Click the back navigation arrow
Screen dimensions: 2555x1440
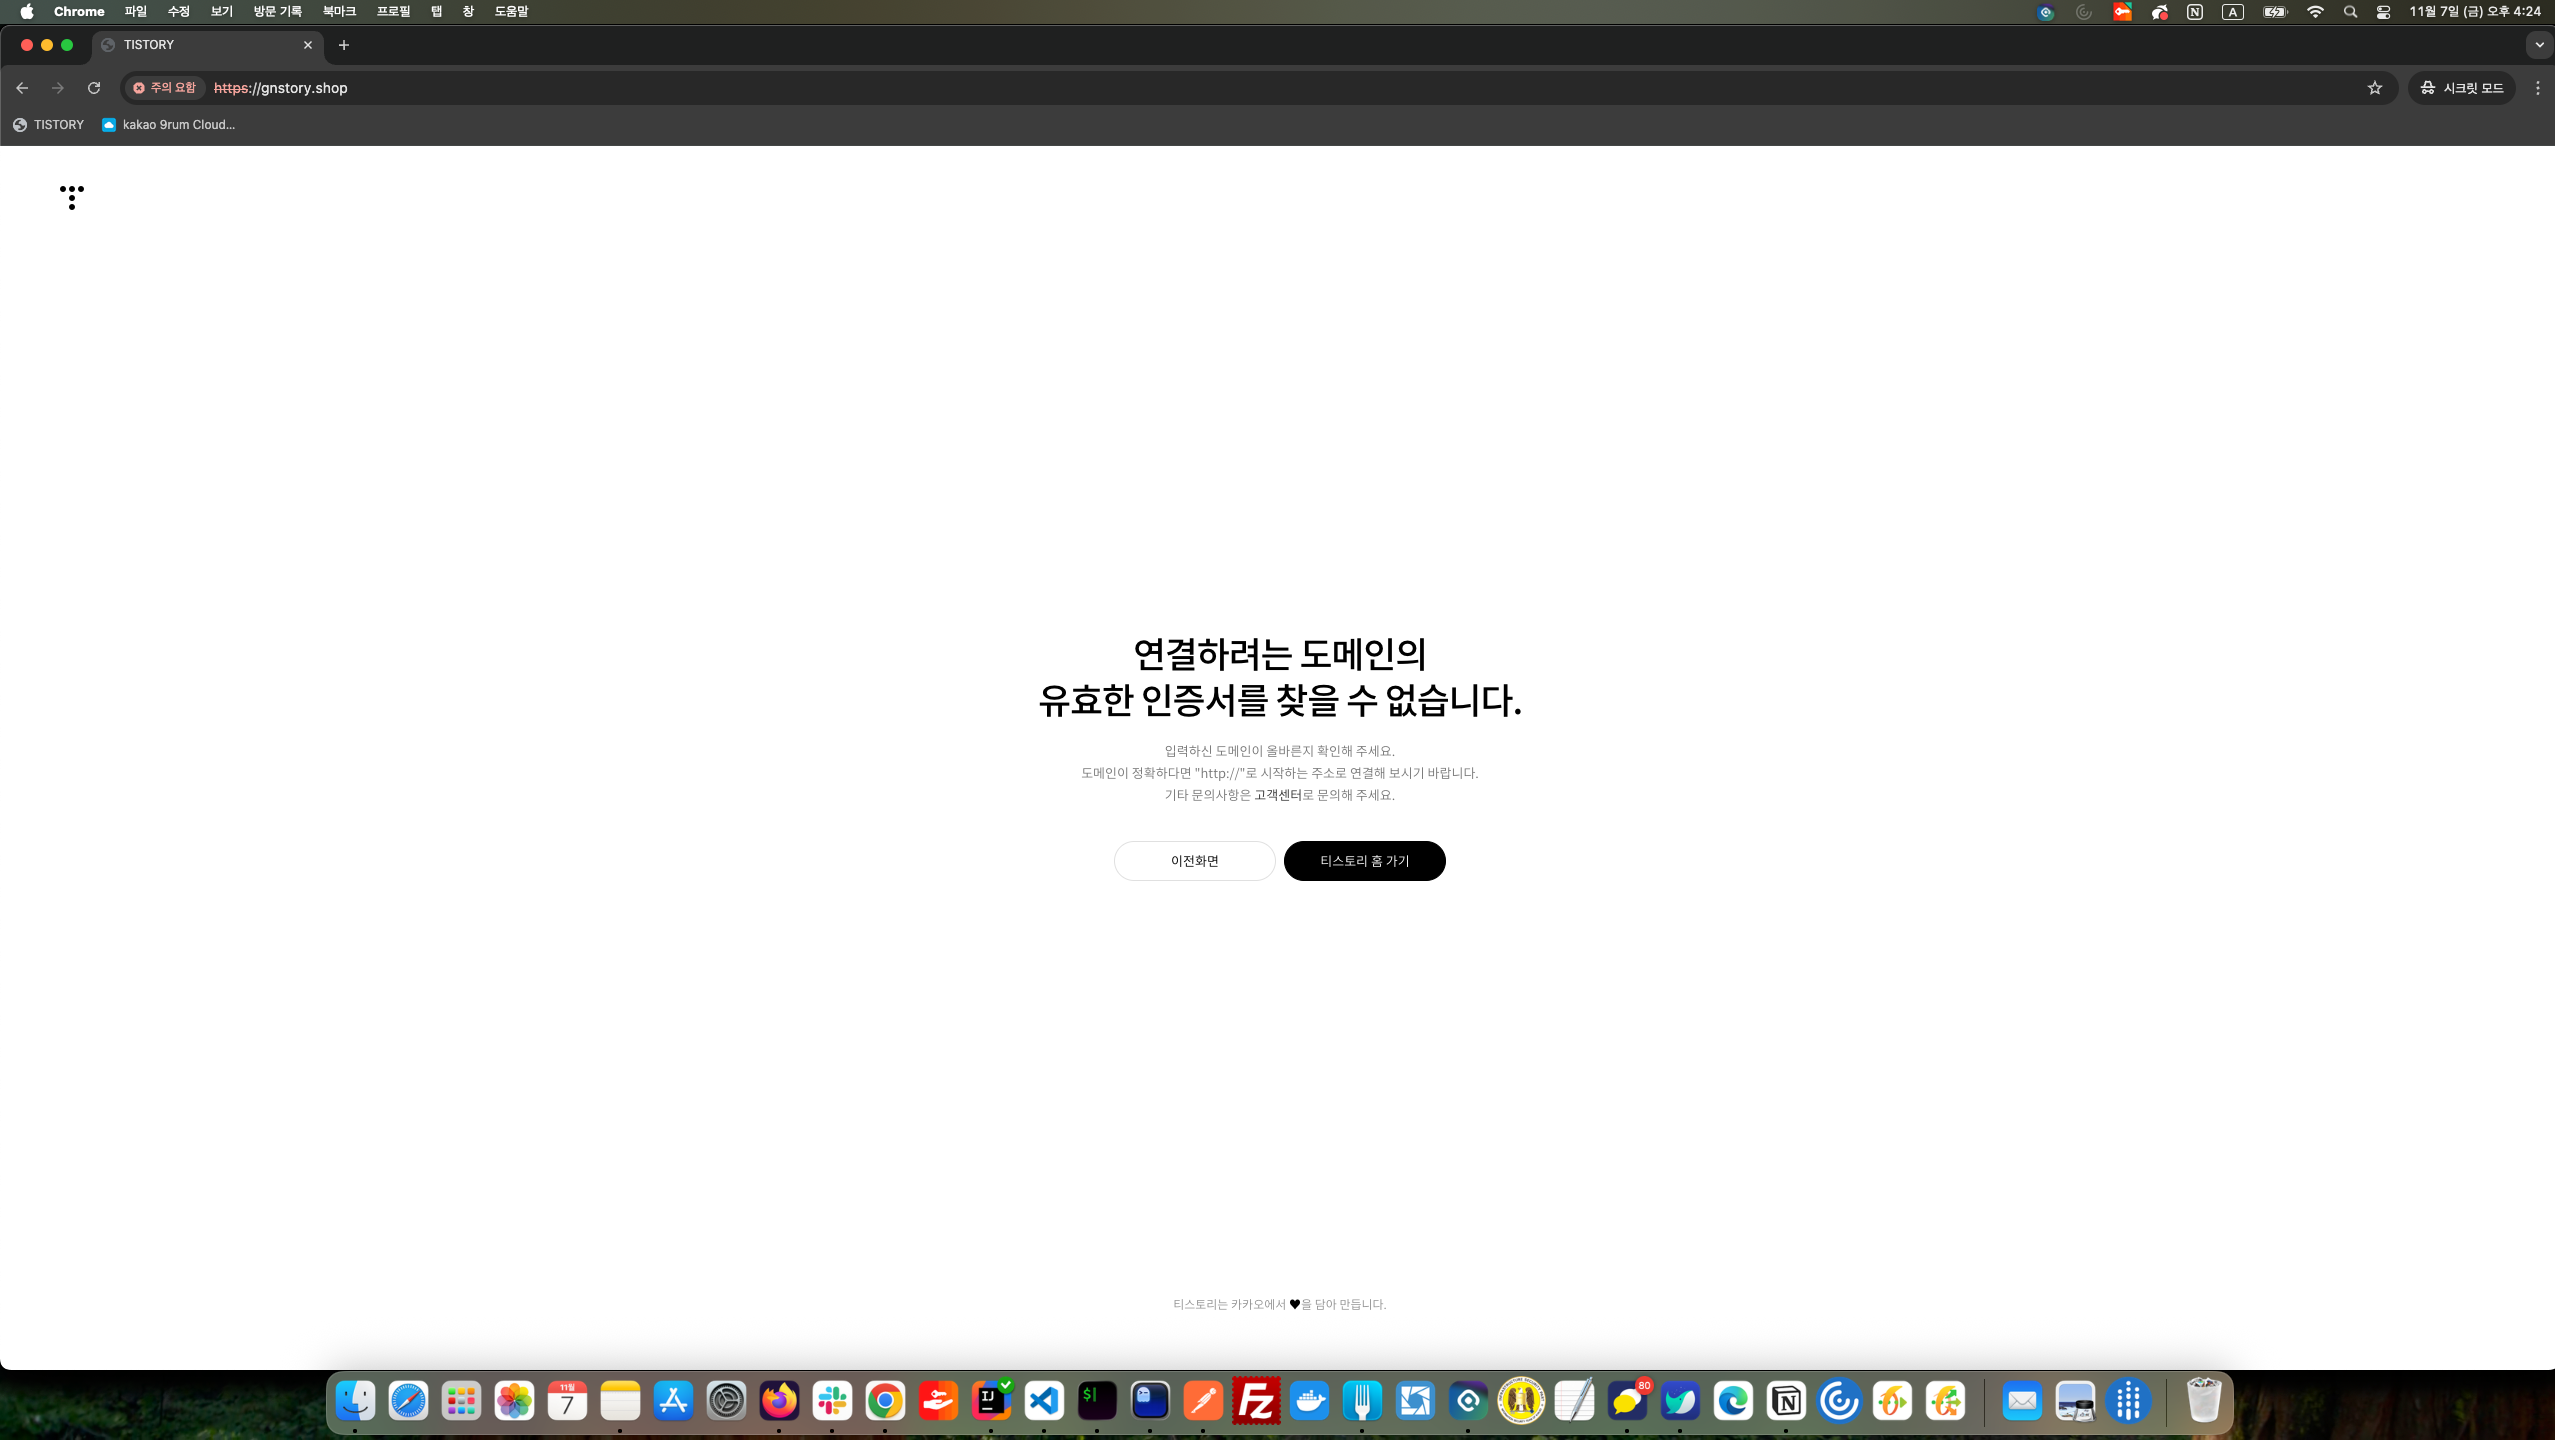[22, 88]
